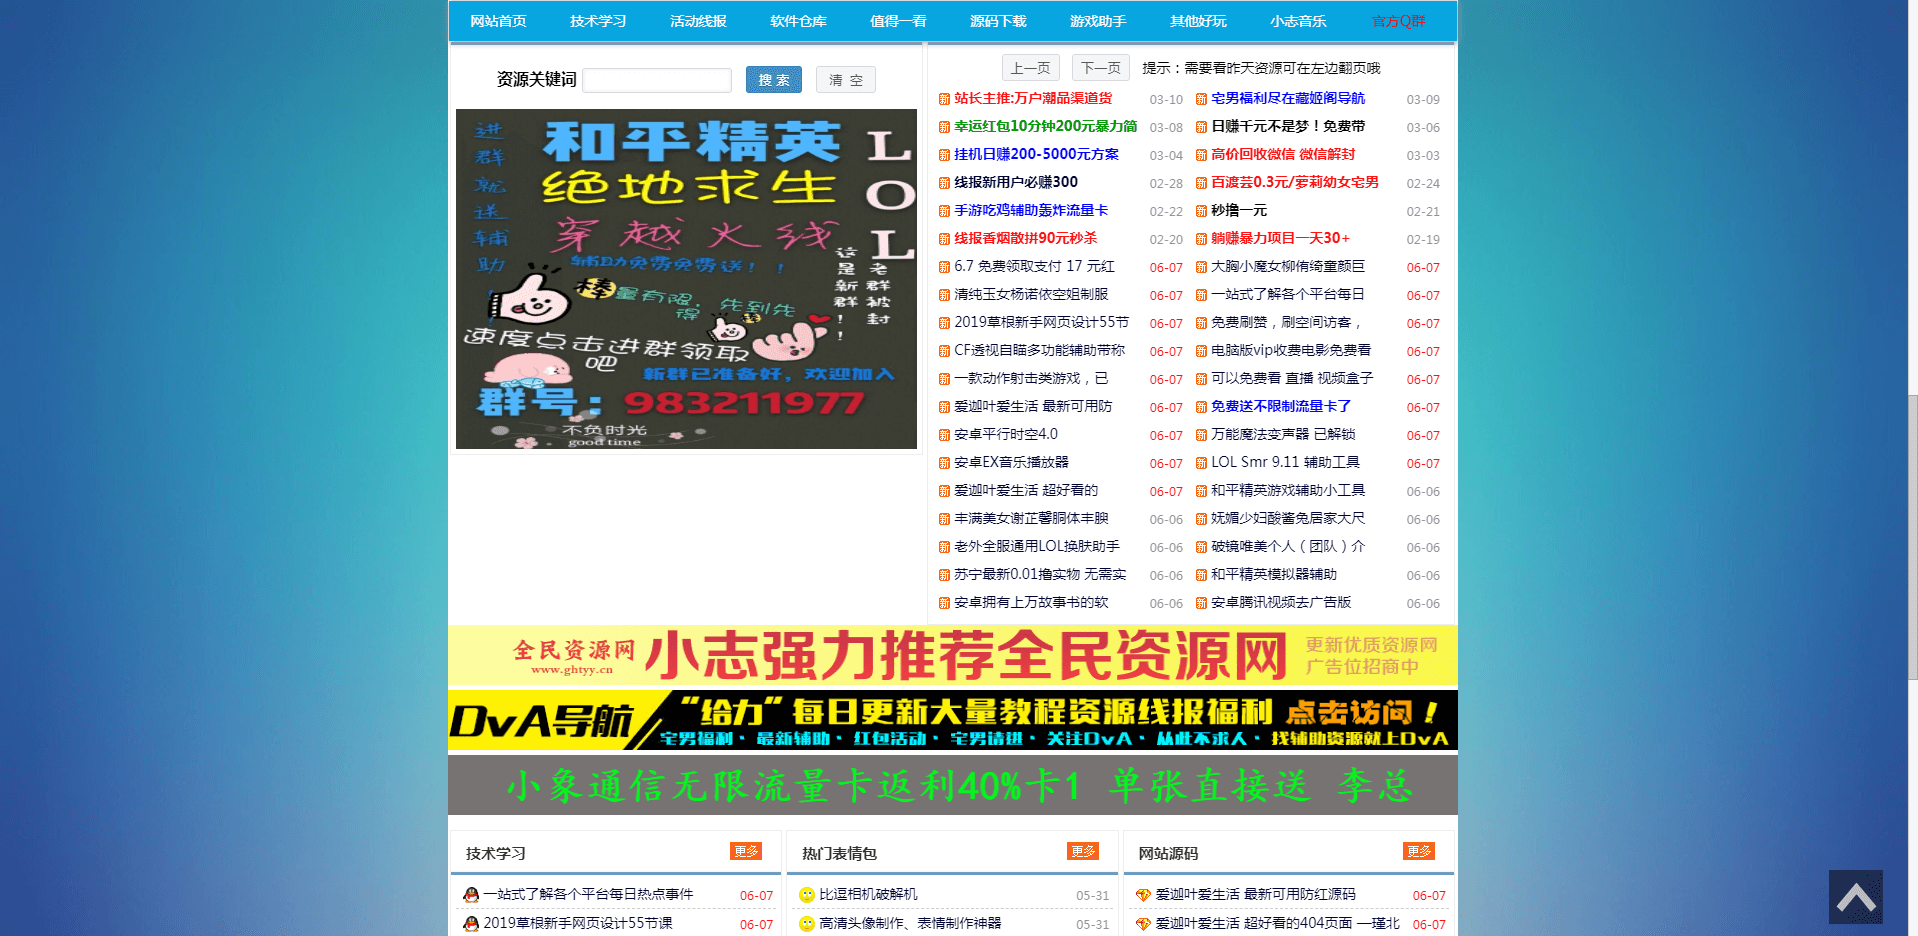Click the smiley icon beside 高清头像制作 entry

point(805,924)
